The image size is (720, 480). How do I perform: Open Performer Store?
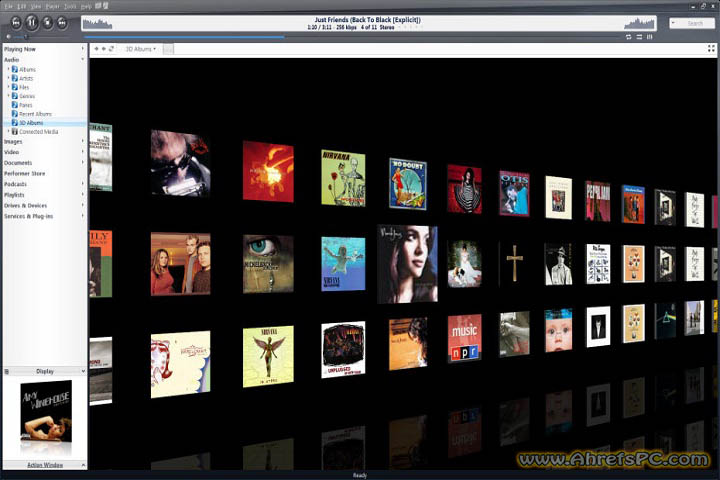(24, 174)
